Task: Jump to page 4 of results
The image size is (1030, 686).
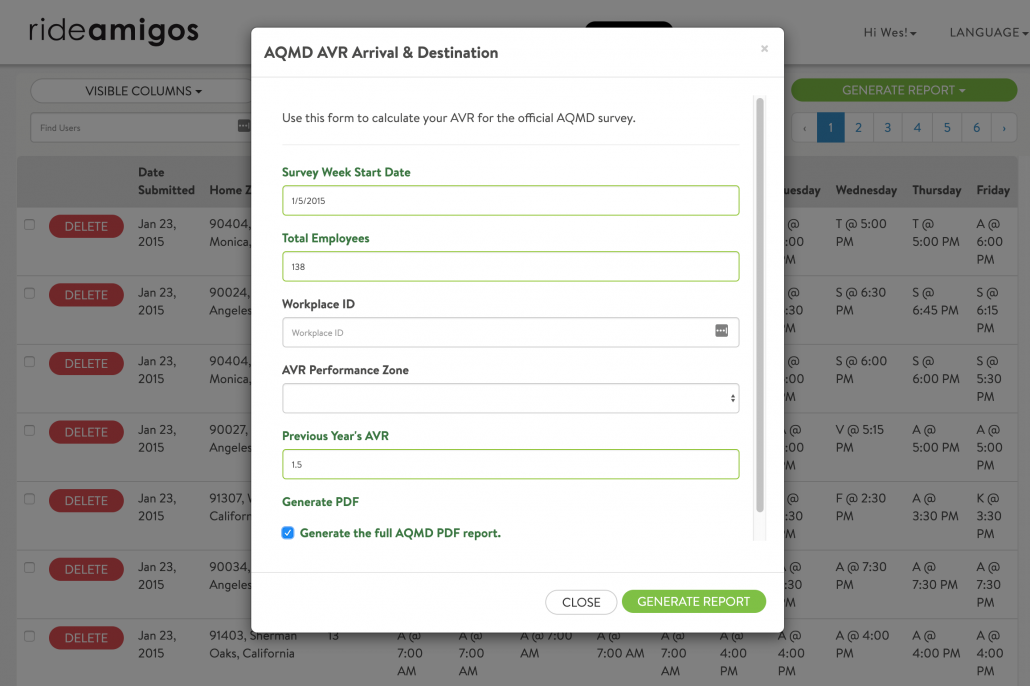Action: coord(917,127)
